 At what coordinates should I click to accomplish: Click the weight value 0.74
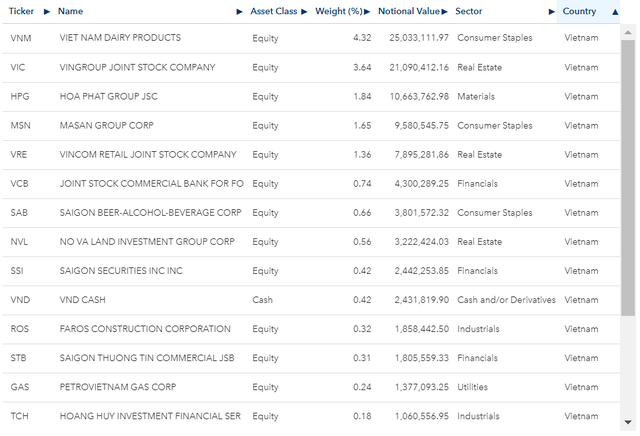(362, 184)
